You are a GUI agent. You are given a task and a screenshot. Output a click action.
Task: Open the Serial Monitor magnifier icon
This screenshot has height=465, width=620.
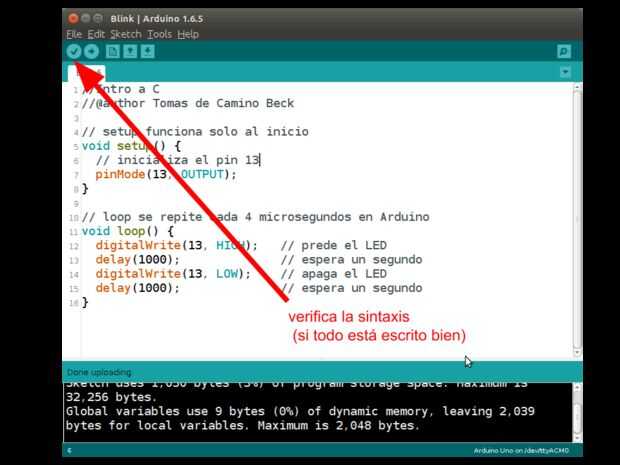click(564, 51)
